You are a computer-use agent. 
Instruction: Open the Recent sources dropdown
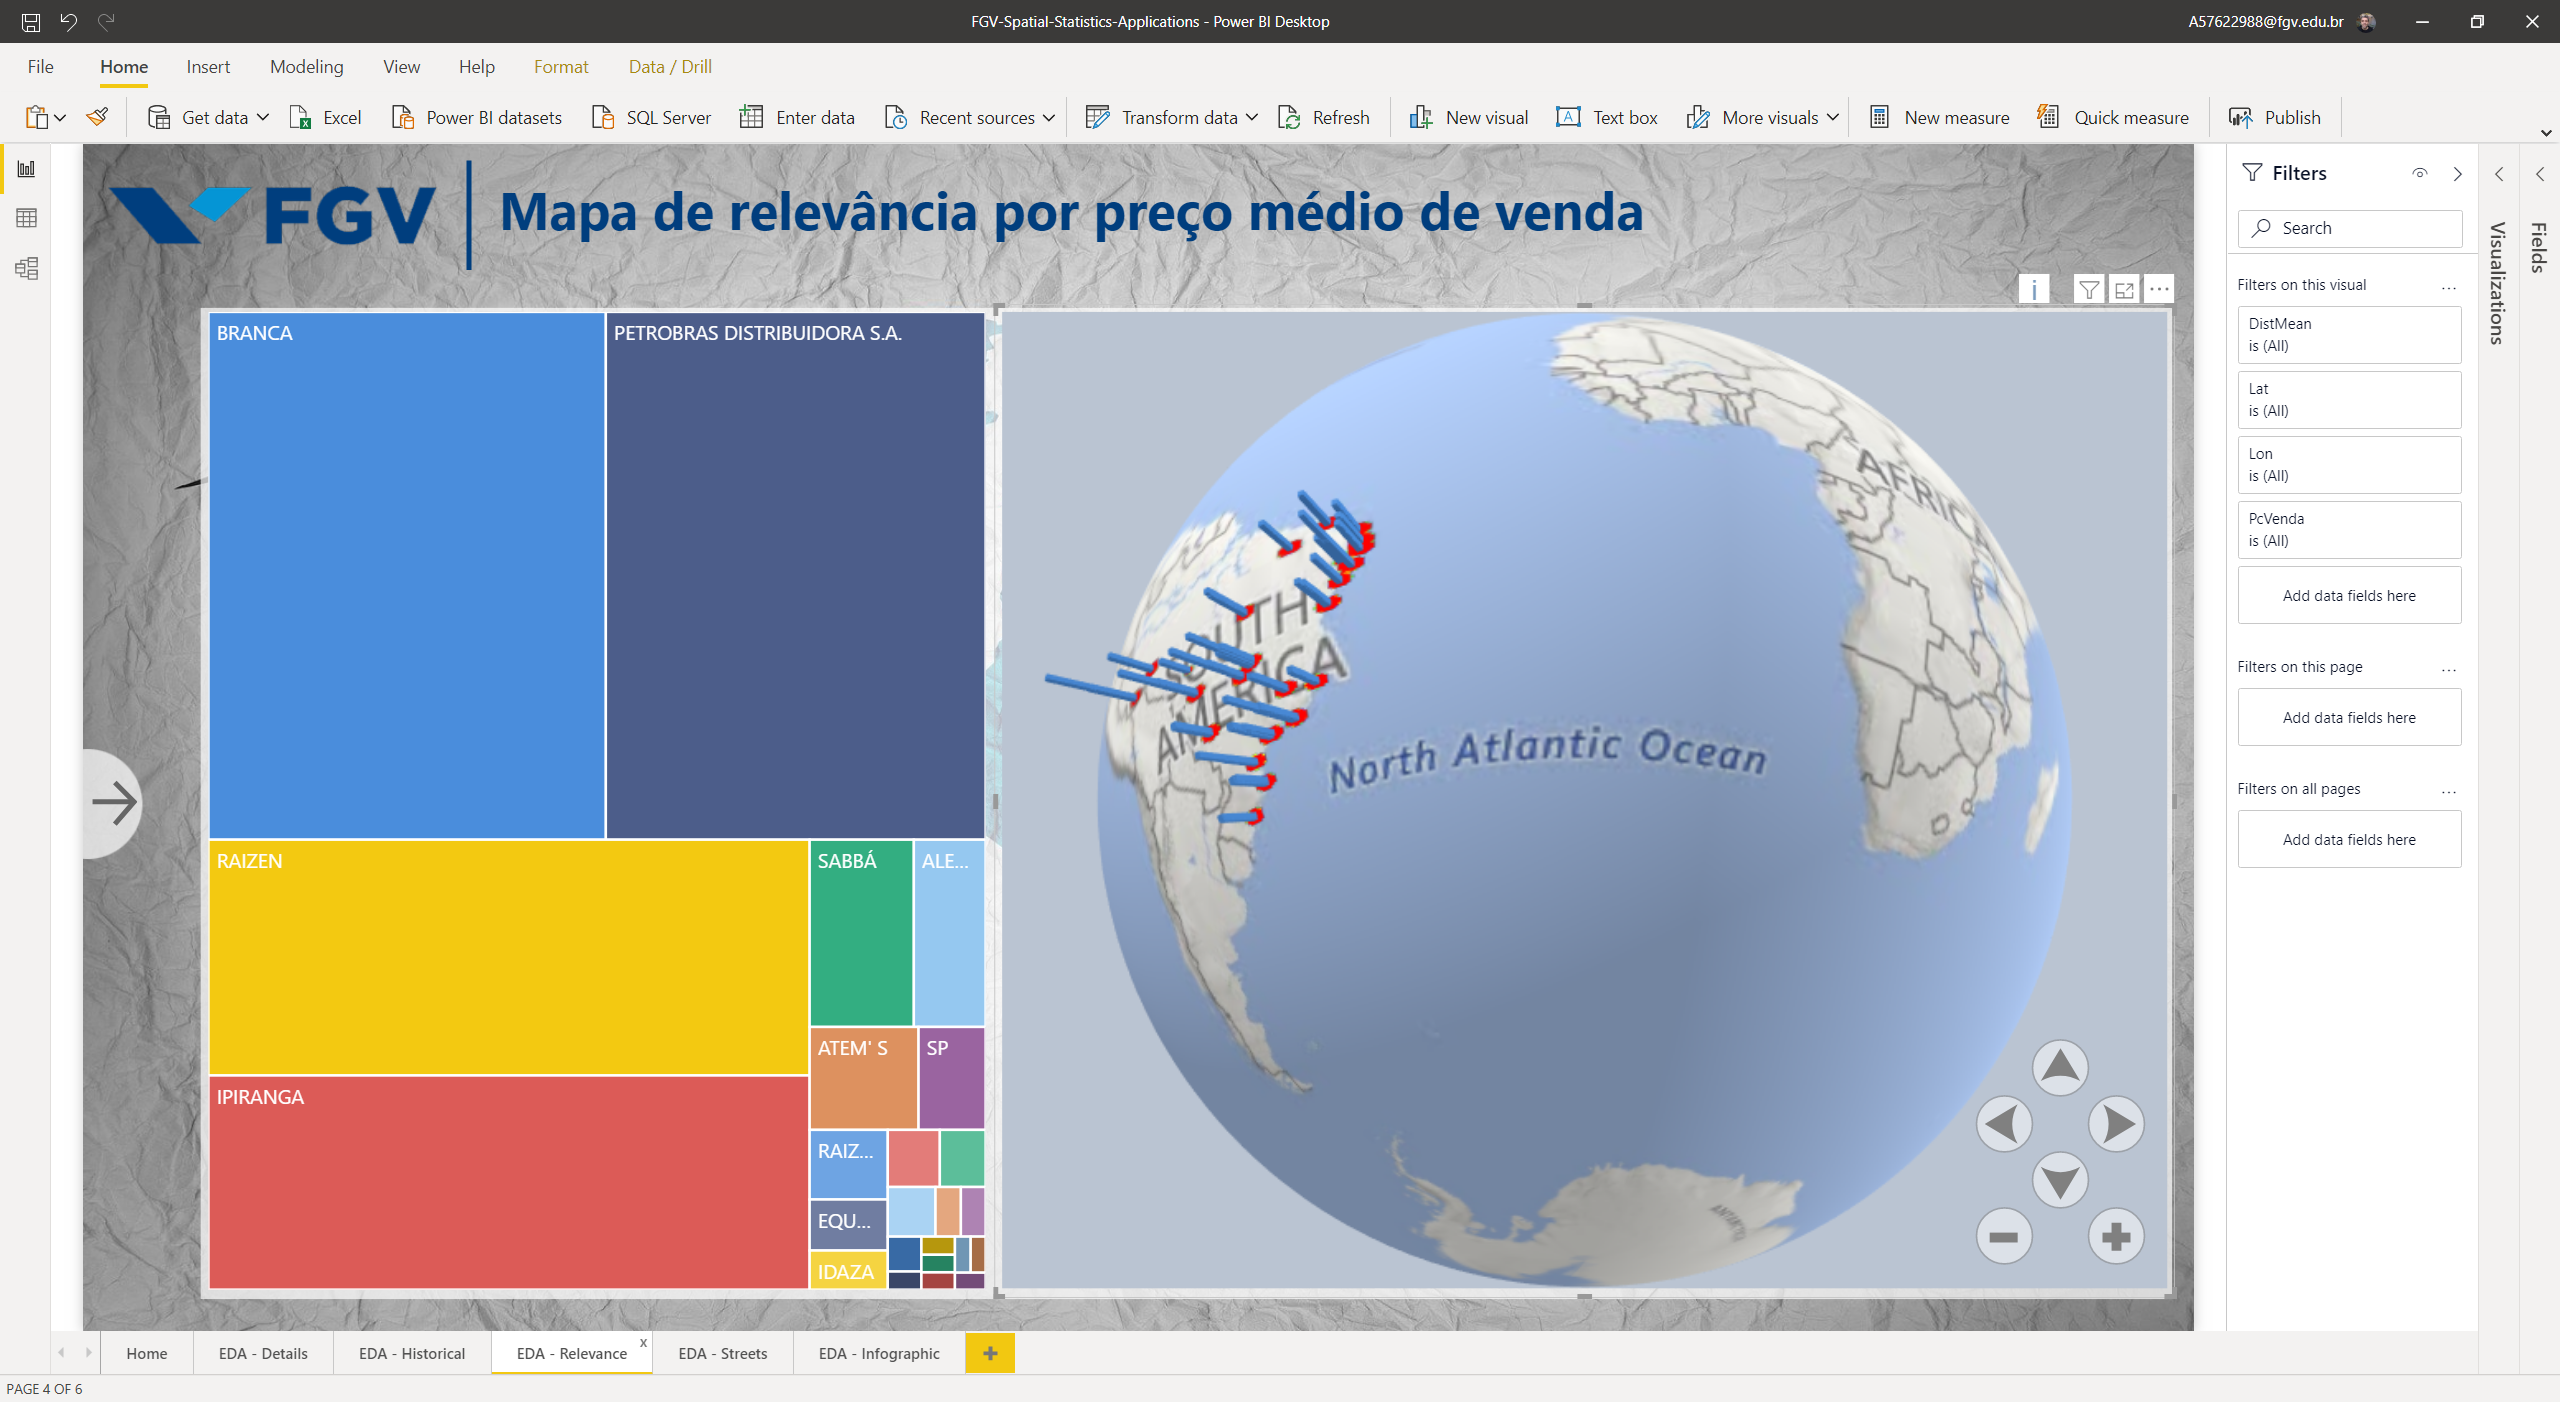click(x=969, y=118)
